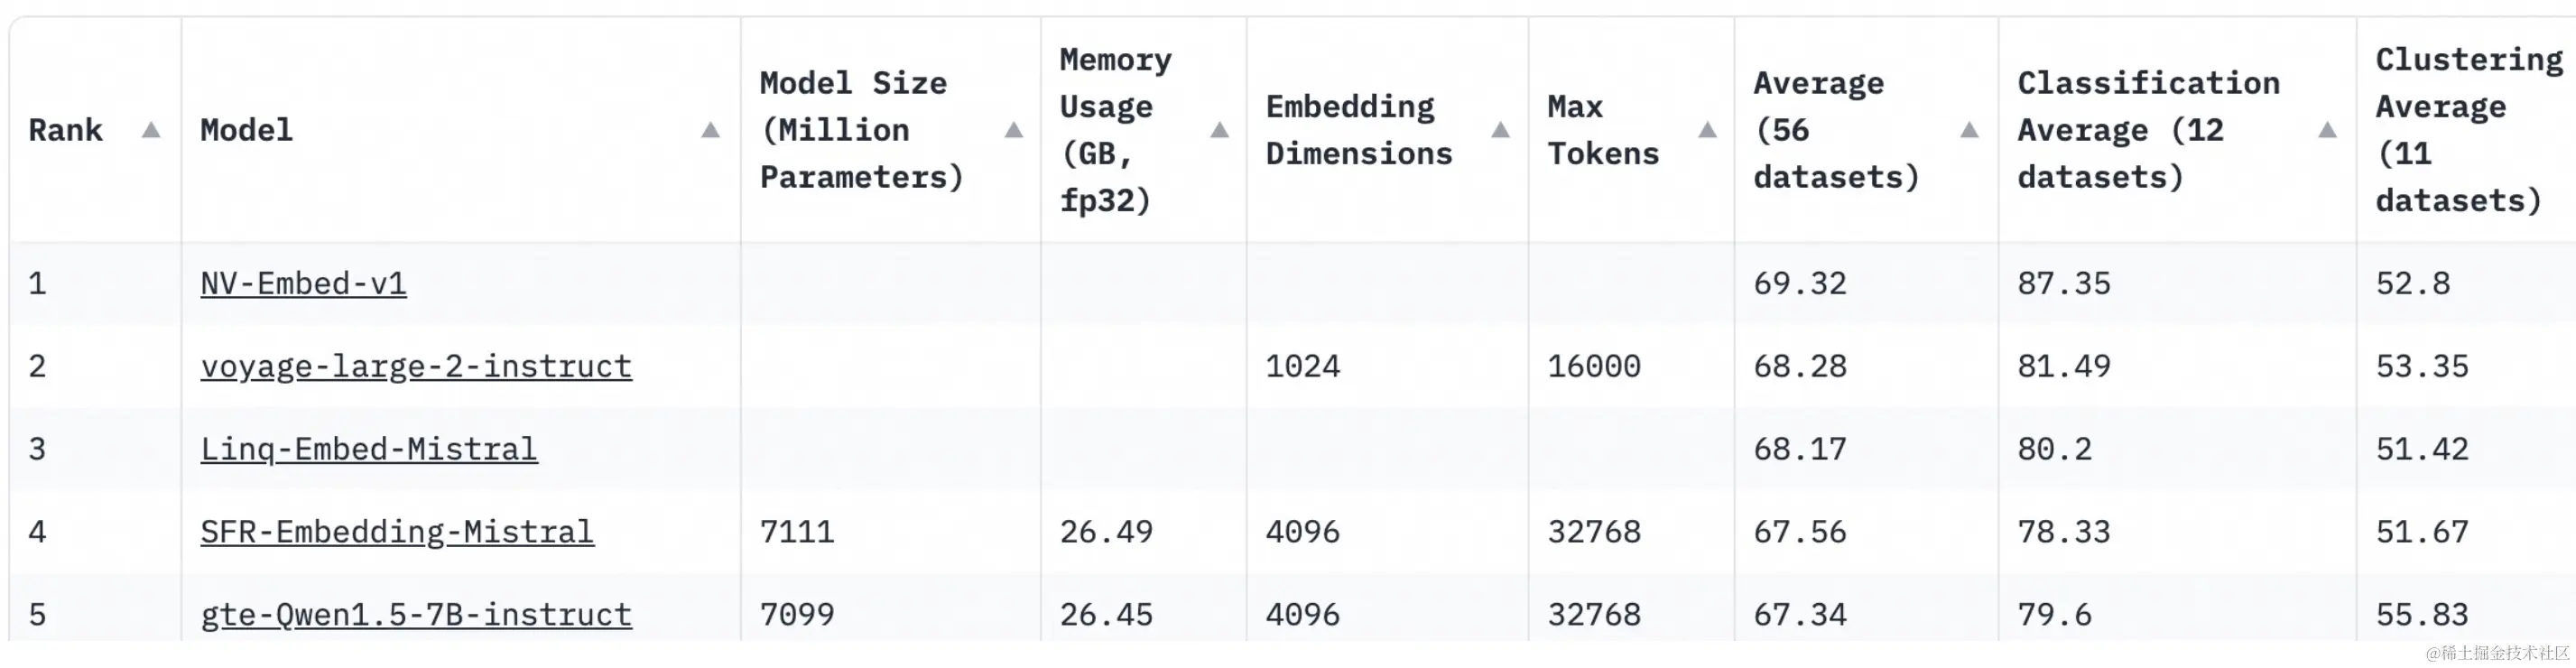Open voyage-large-2-instruct model link
2576x668 pixels.
click(416, 367)
